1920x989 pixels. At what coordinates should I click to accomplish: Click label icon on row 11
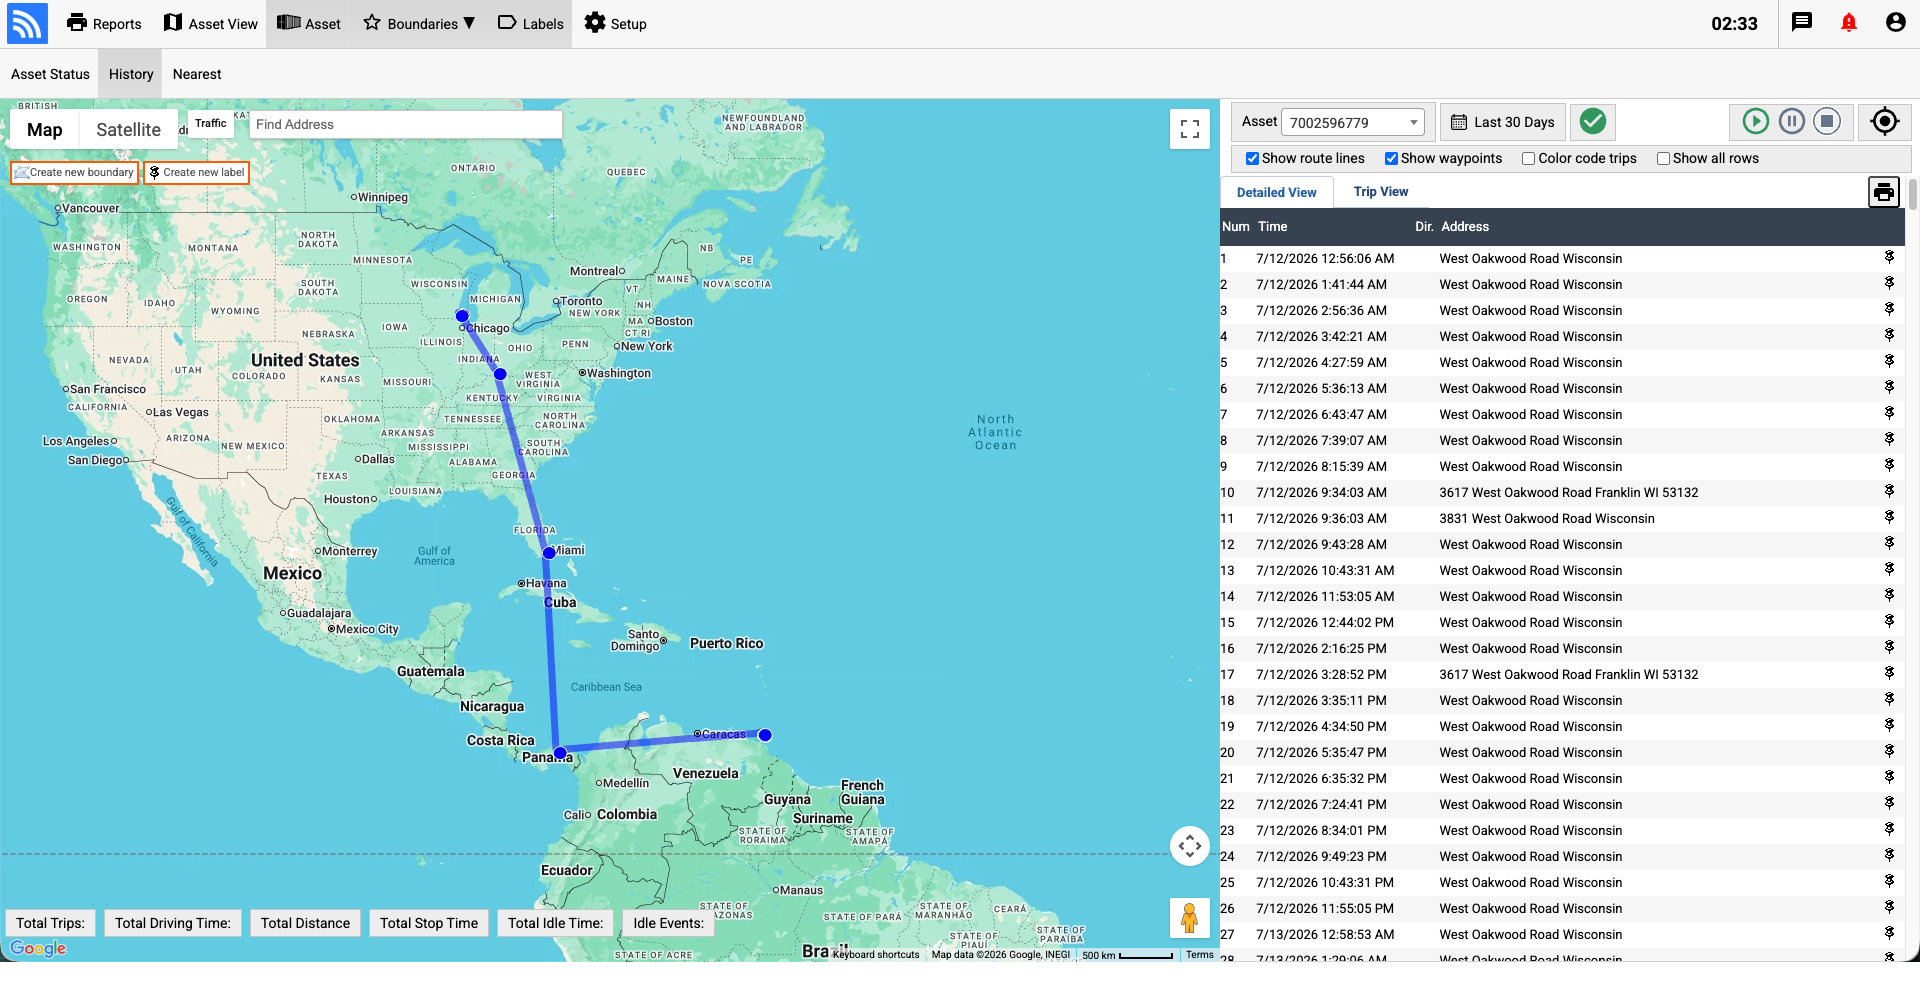[x=1889, y=517]
